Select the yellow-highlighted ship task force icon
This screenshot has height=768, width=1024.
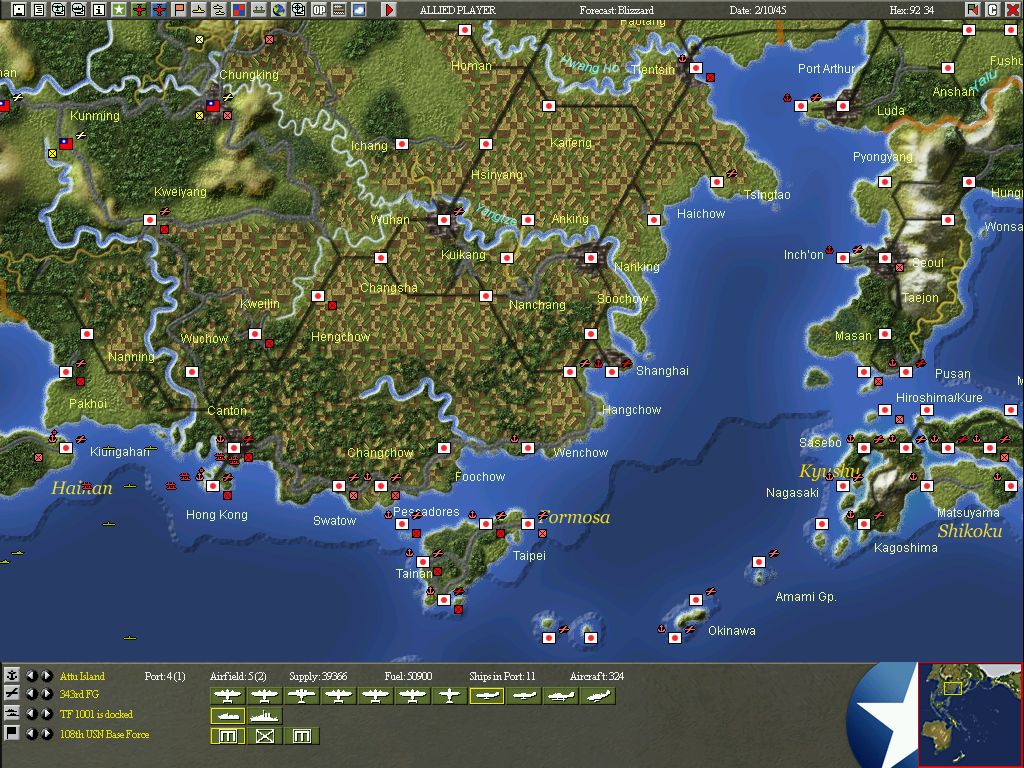pos(227,716)
